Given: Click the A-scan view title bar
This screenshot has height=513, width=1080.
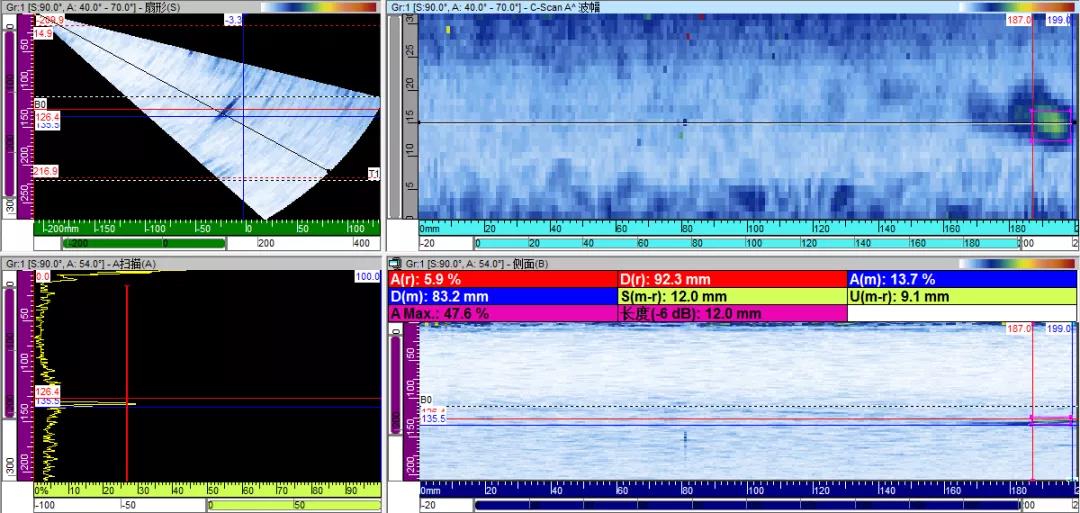Looking at the screenshot, I should (x=191, y=263).
